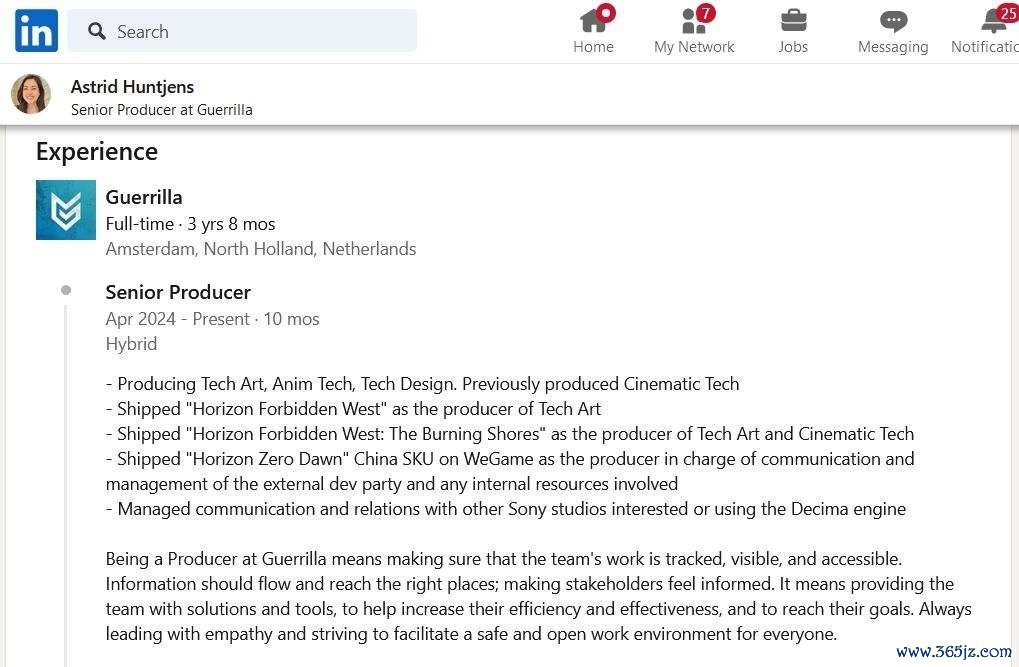Screen dimensions: 1019x667
Task: Select the Messaging menu label
Action: click(x=893, y=47)
